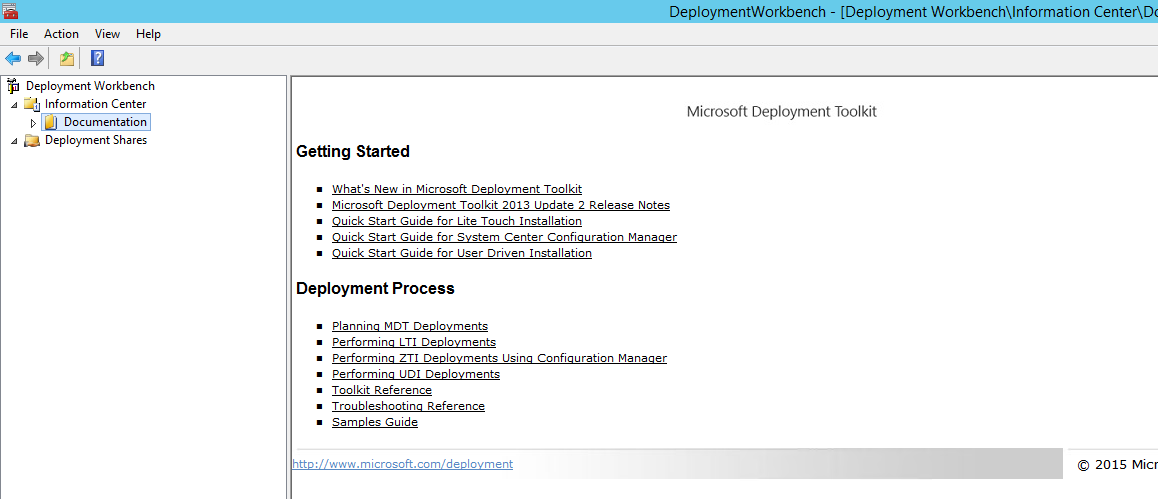Open Quick Start Guide for User Driven Installation
Image resolution: width=1158 pixels, height=499 pixels.
[462, 254]
